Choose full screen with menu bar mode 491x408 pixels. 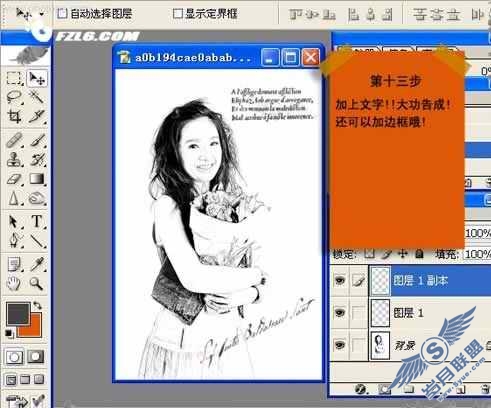pyautogui.click(x=25, y=380)
